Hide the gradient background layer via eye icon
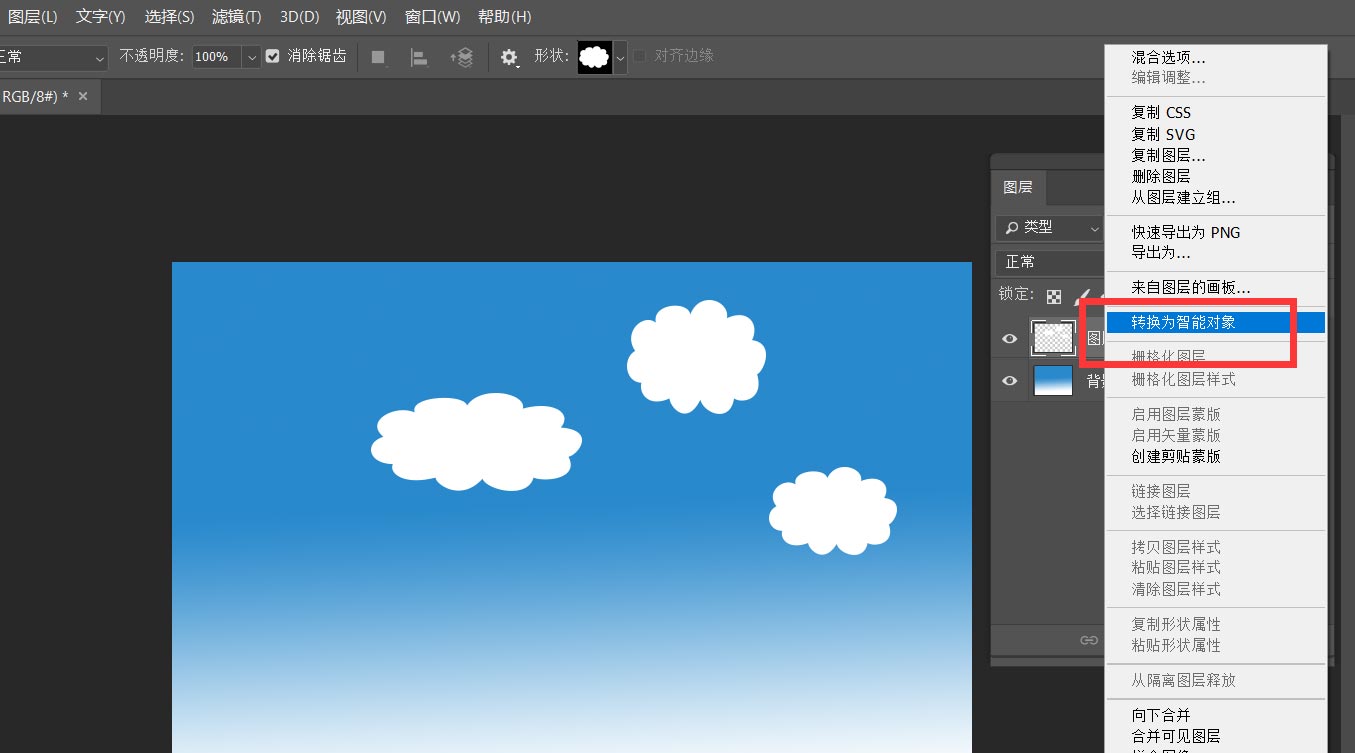 click(x=1010, y=381)
